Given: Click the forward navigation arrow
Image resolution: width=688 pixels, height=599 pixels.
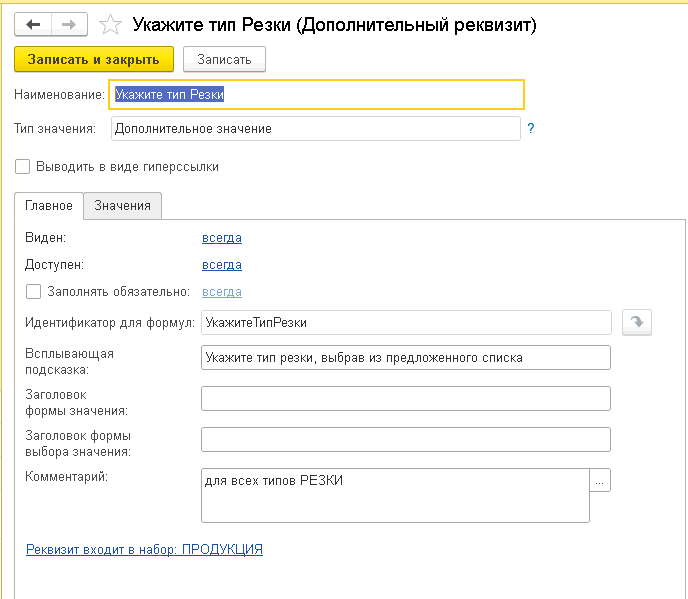Looking at the screenshot, I should pos(69,25).
